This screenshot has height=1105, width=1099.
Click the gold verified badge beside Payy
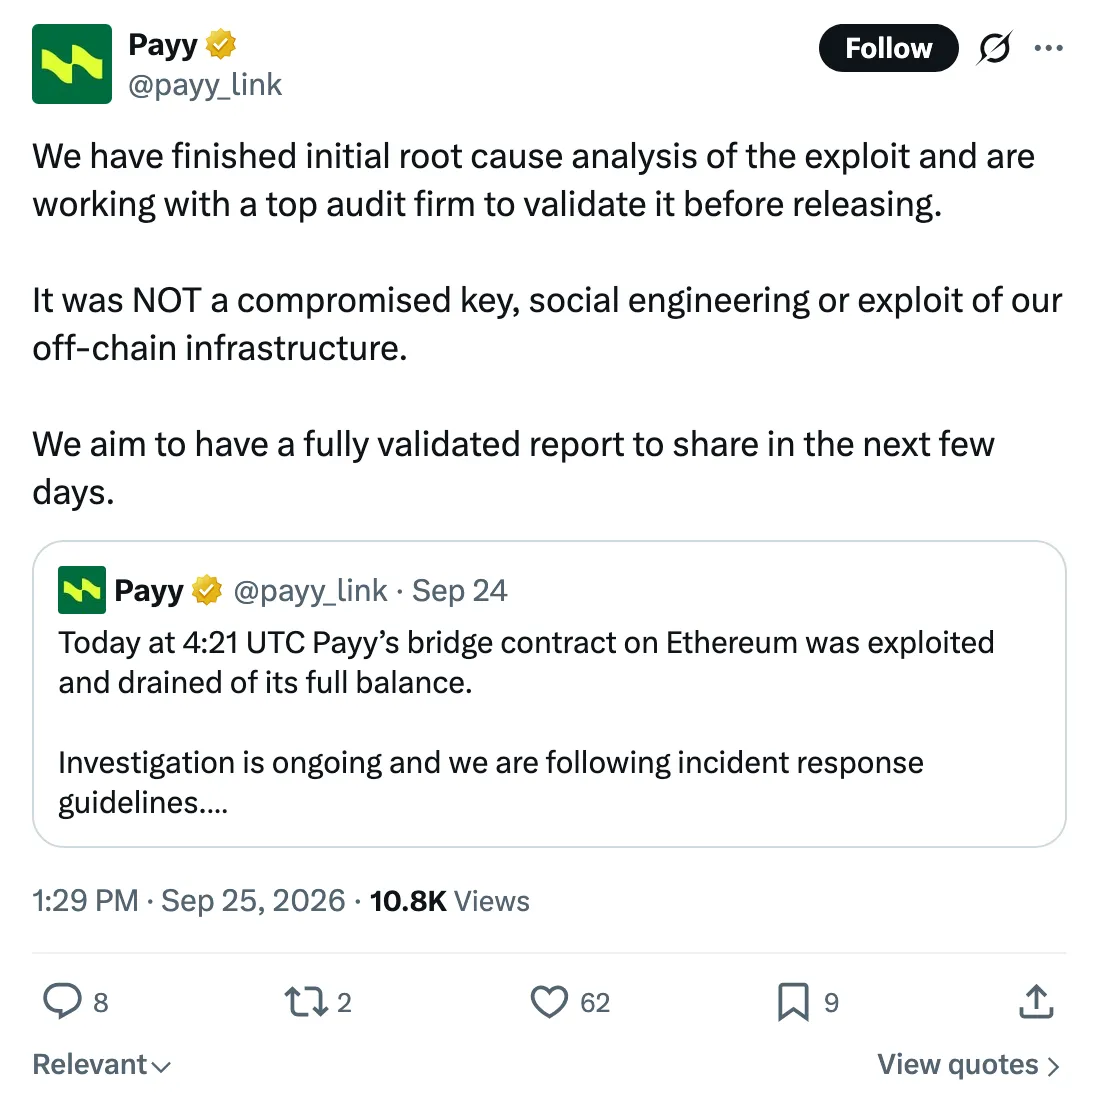click(221, 44)
